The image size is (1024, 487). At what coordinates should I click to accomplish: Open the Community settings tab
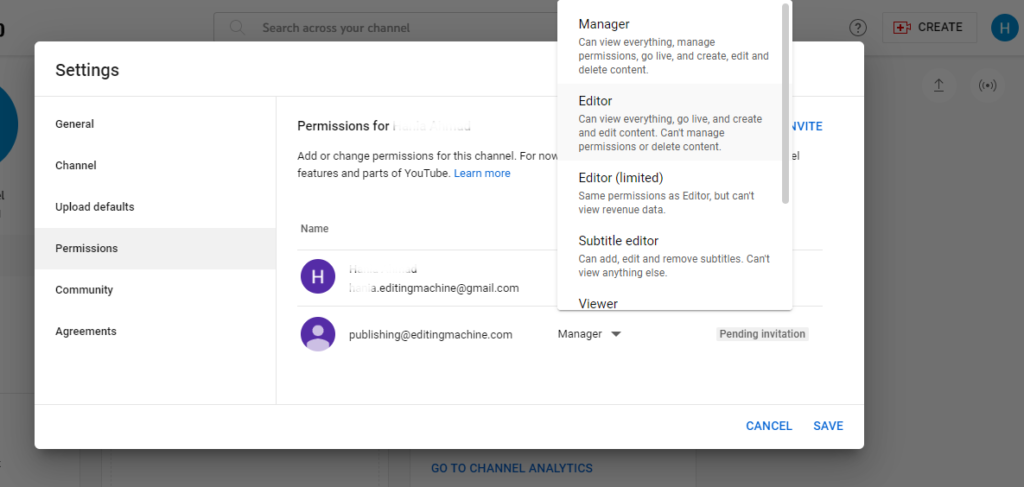(x=155, y=290)
